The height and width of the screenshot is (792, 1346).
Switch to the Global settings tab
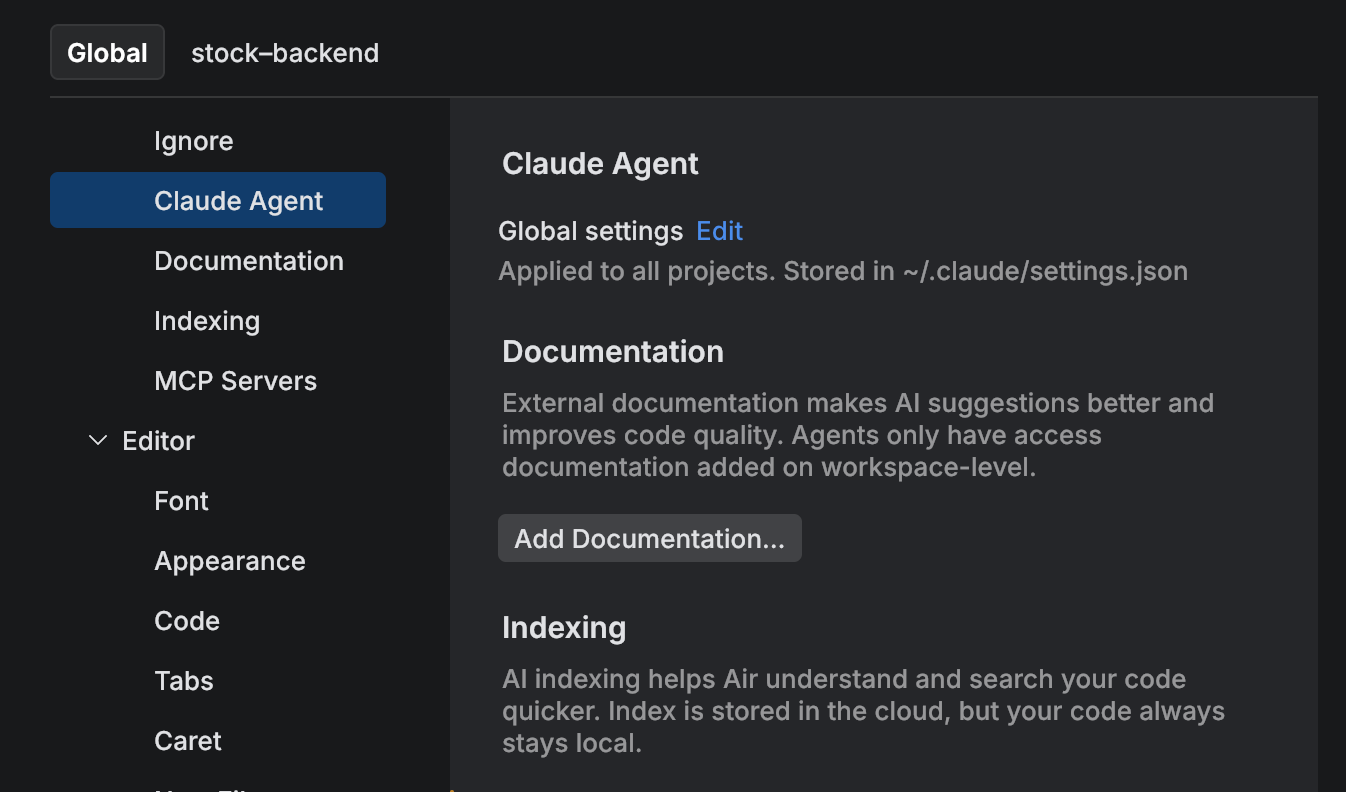[x=106, y=52]
